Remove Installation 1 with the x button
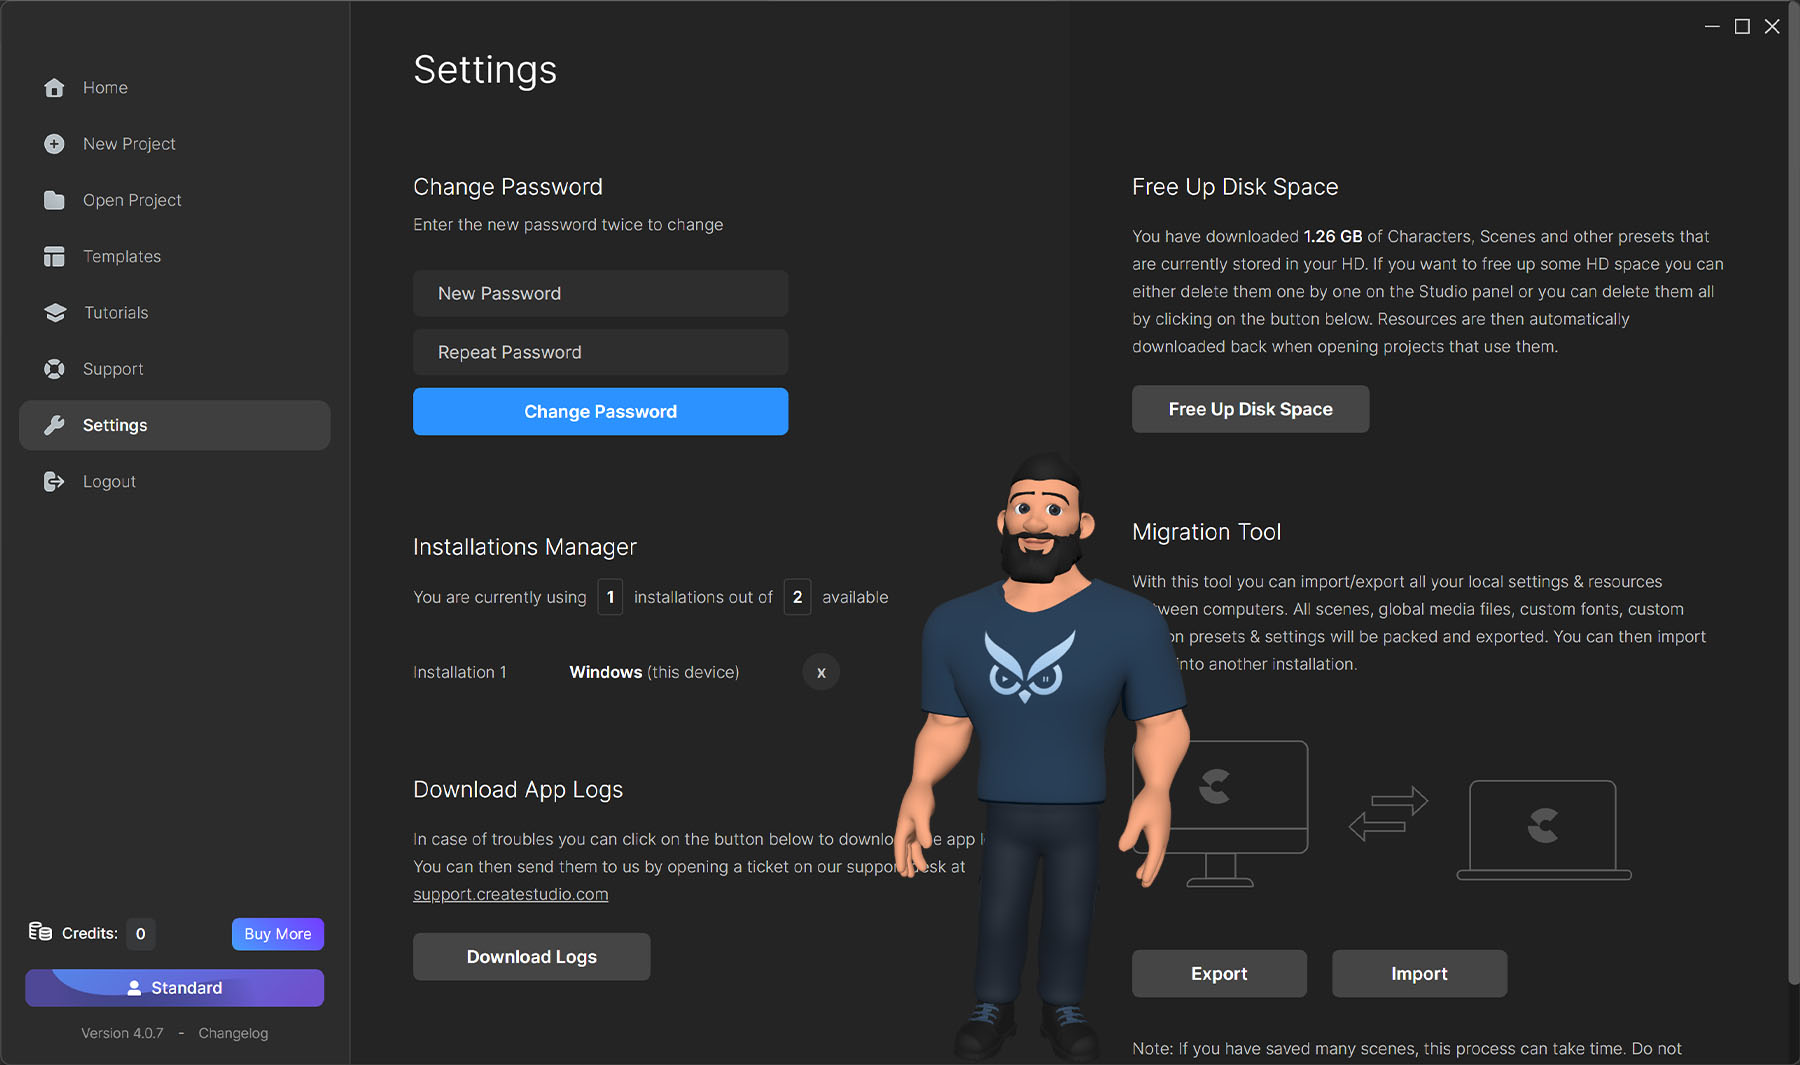Viewport: 1800px width, 1065px height. [x=821, y=673]
